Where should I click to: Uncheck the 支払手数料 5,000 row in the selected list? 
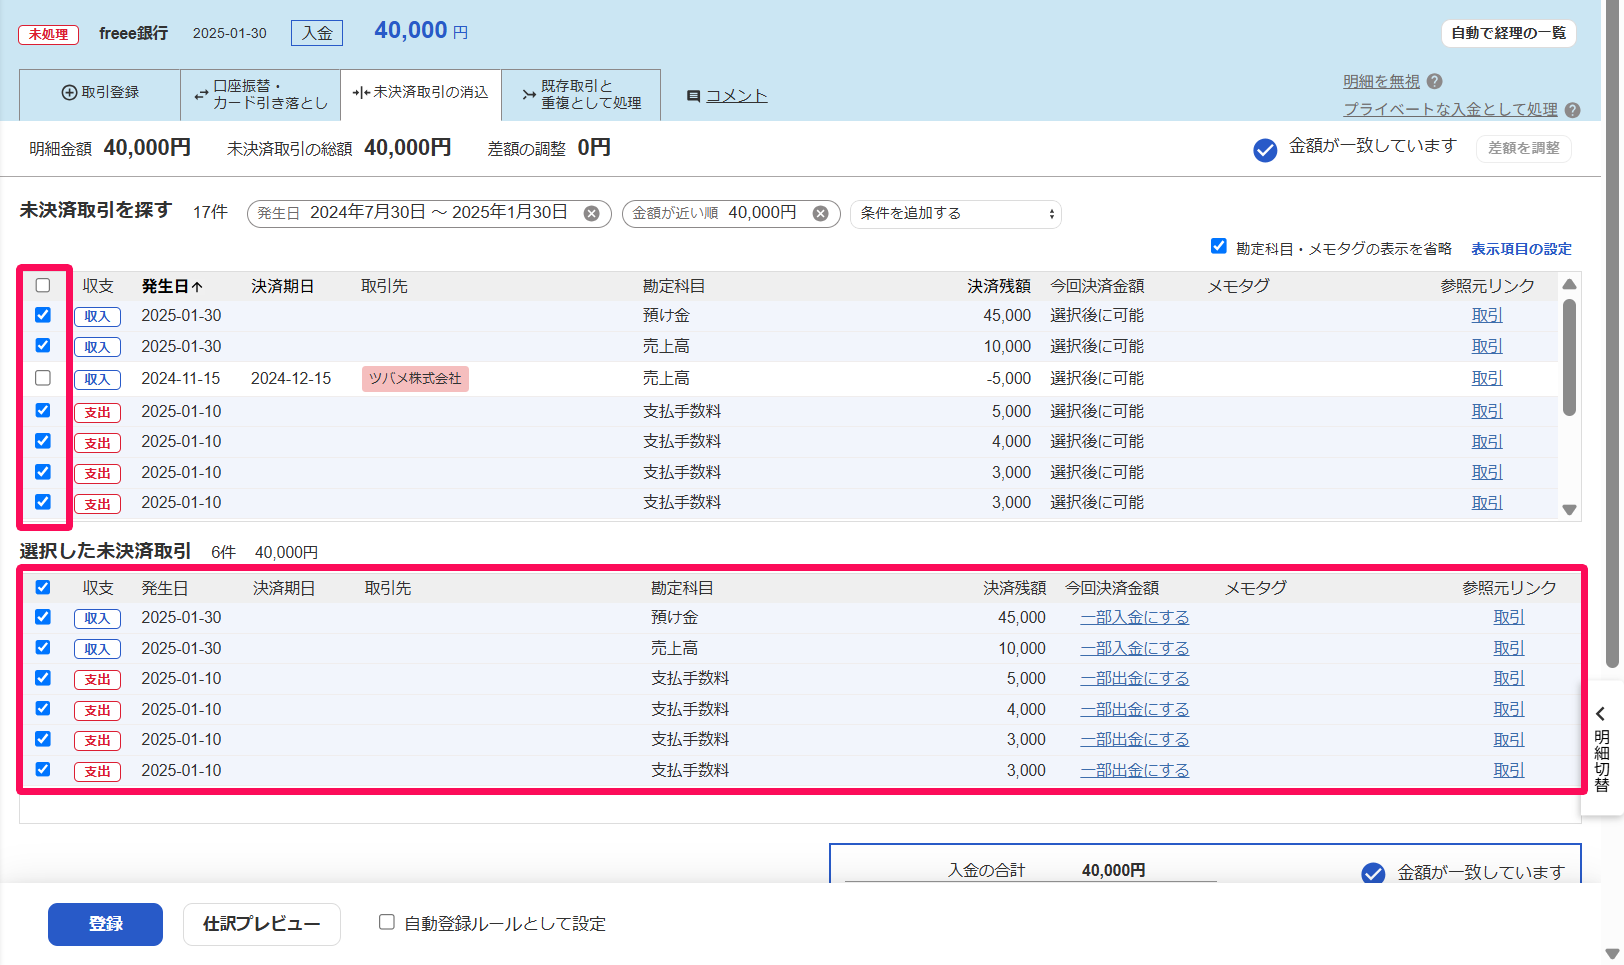43,678
